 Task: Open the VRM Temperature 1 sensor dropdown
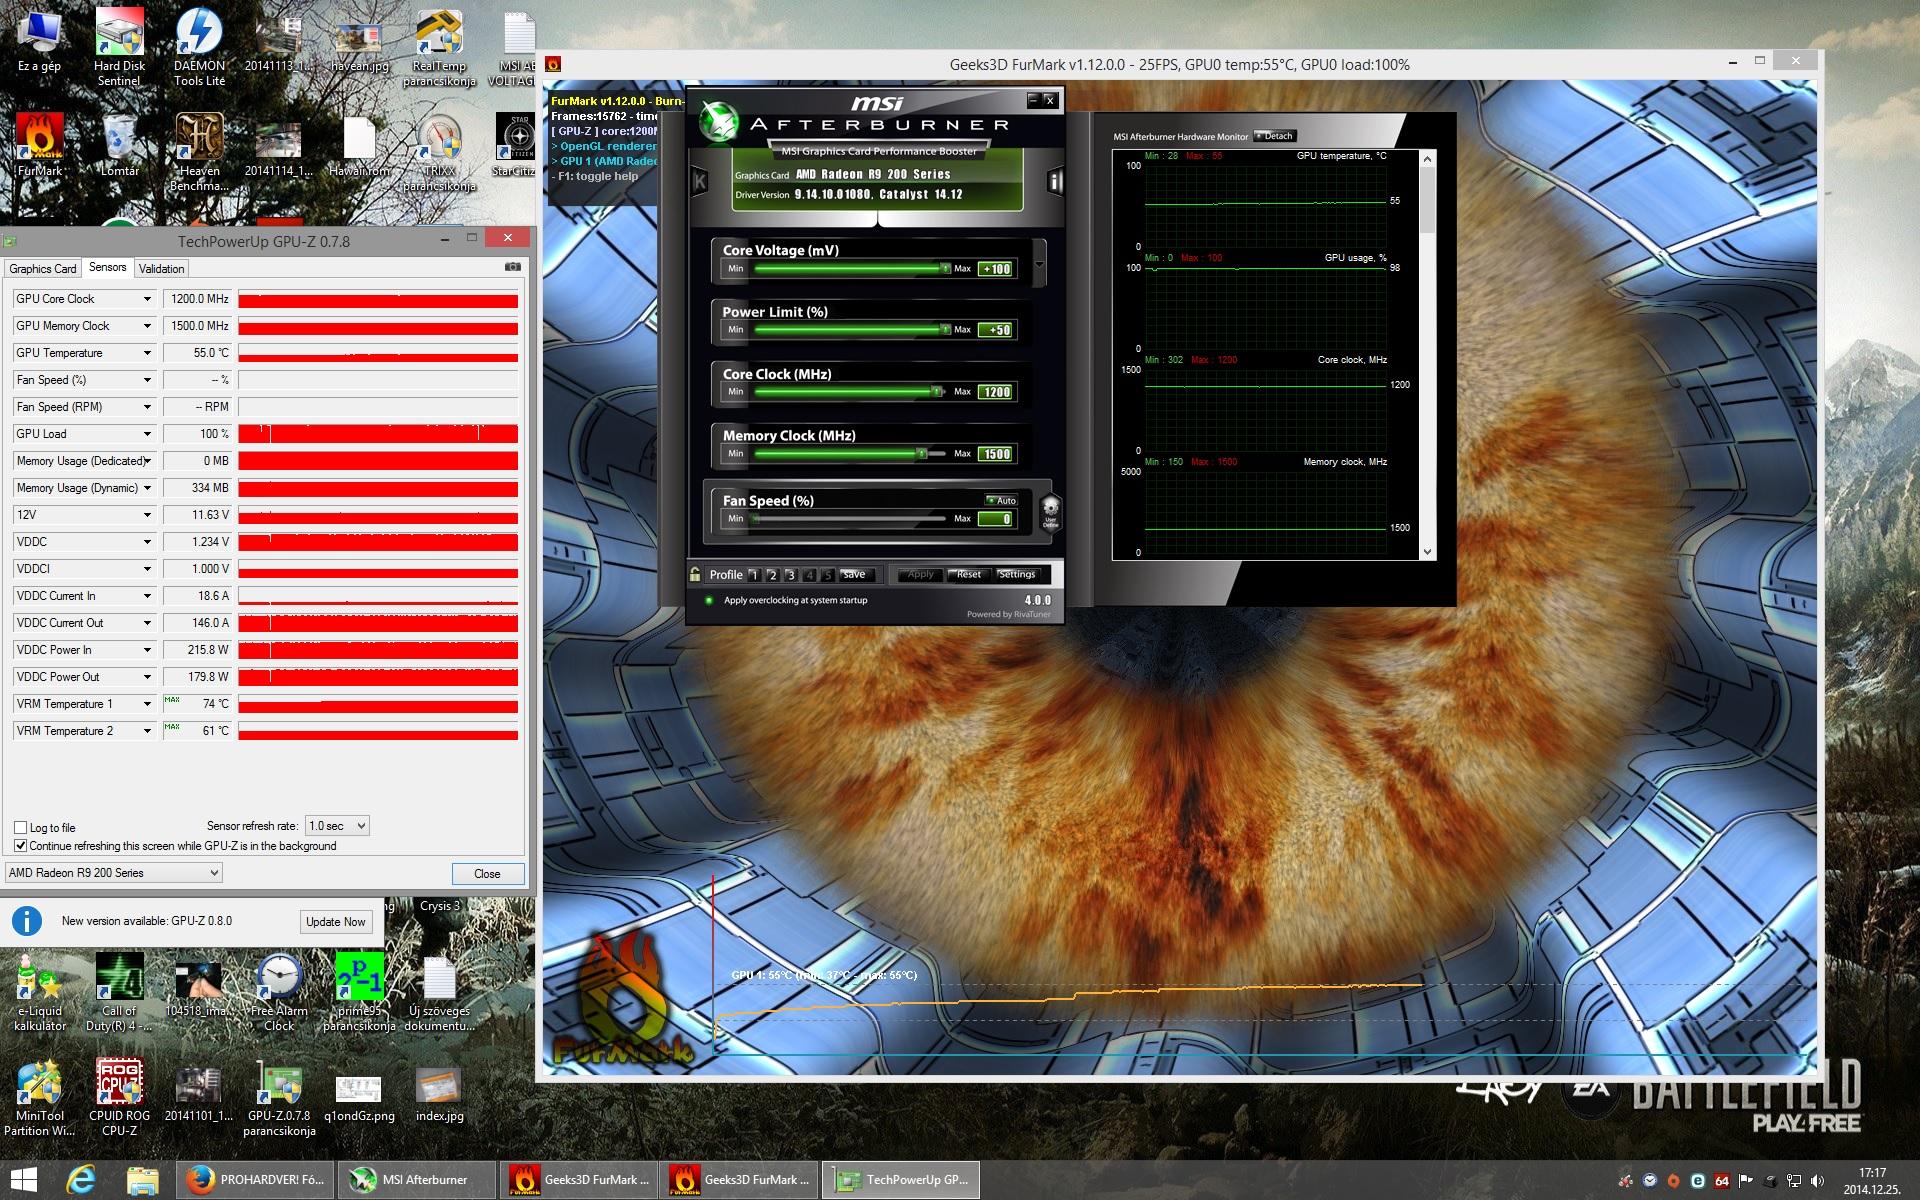coord(147,704)
